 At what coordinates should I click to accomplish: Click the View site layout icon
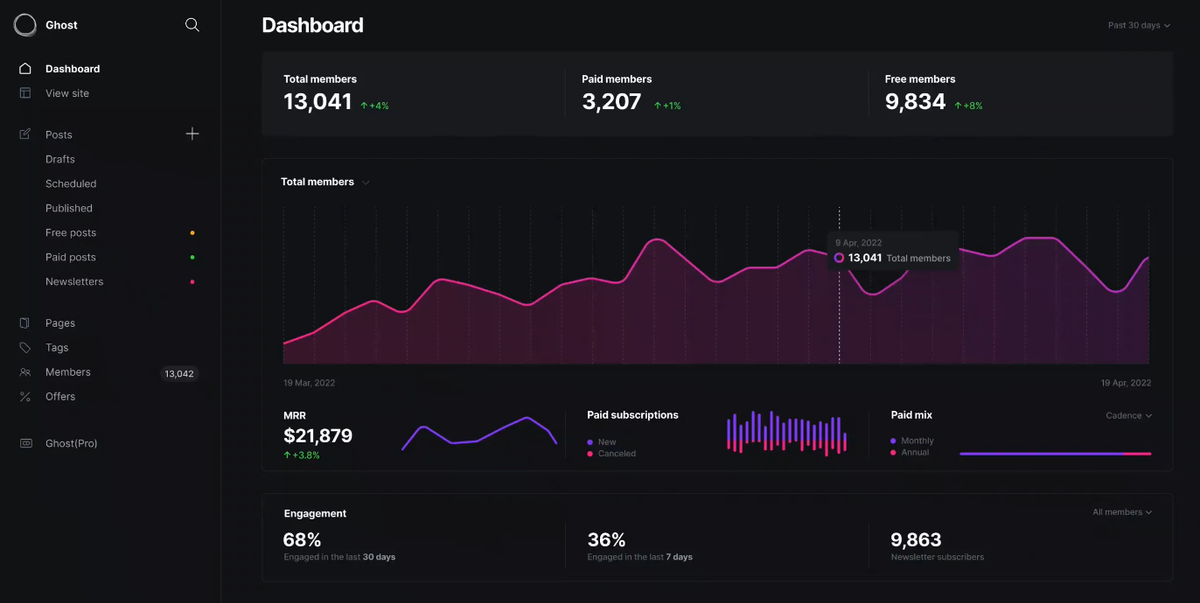(x=25, y=93)
